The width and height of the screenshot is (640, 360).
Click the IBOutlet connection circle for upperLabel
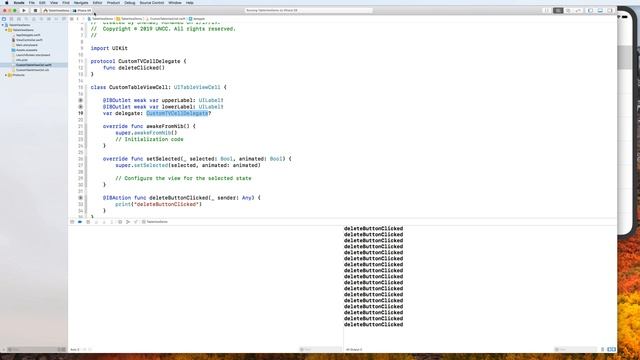[x=80, y=100]
